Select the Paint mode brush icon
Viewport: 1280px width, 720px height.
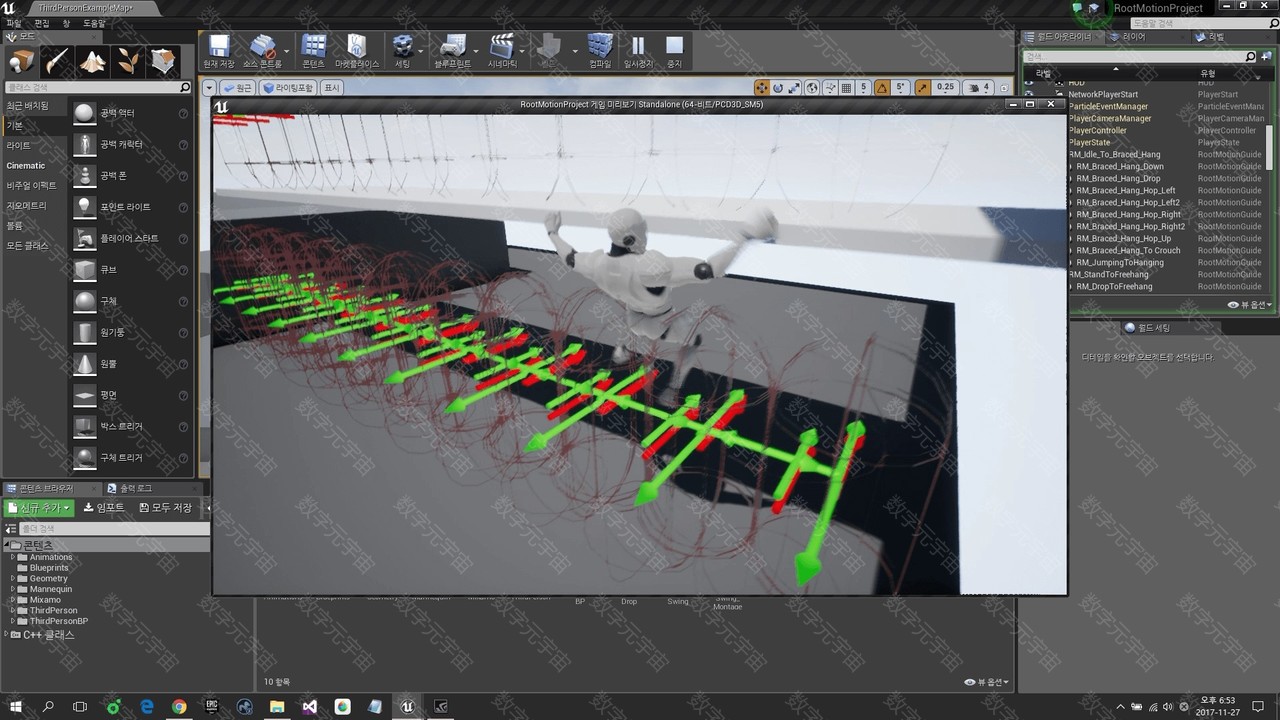57,62
